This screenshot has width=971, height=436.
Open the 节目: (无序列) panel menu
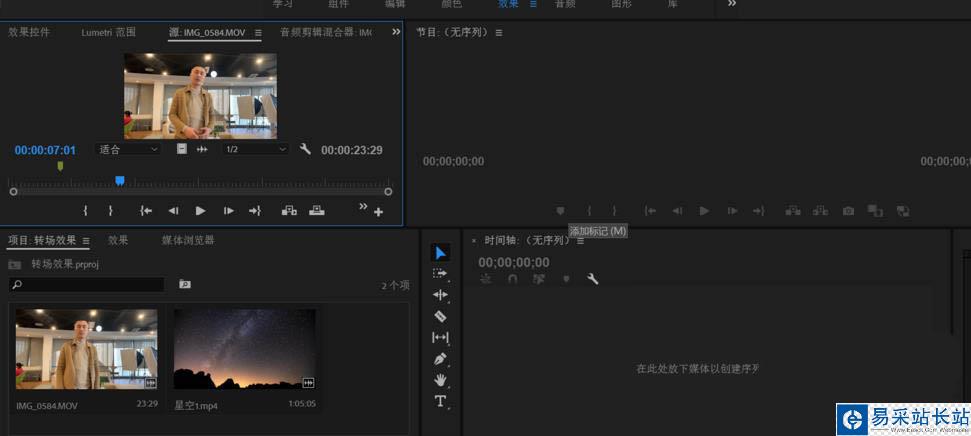pyautogui.click(x=499, y=33)
